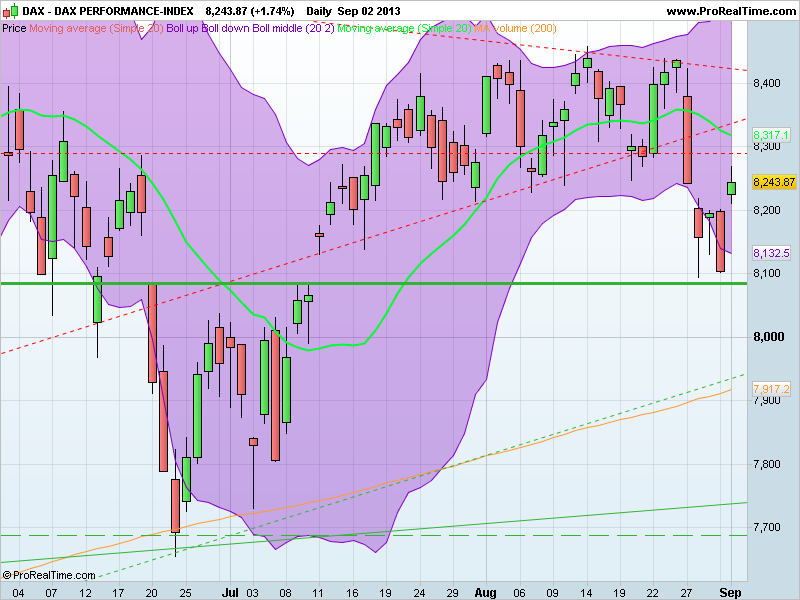Click the 11 date label on time axis

[x=318, y=593]
